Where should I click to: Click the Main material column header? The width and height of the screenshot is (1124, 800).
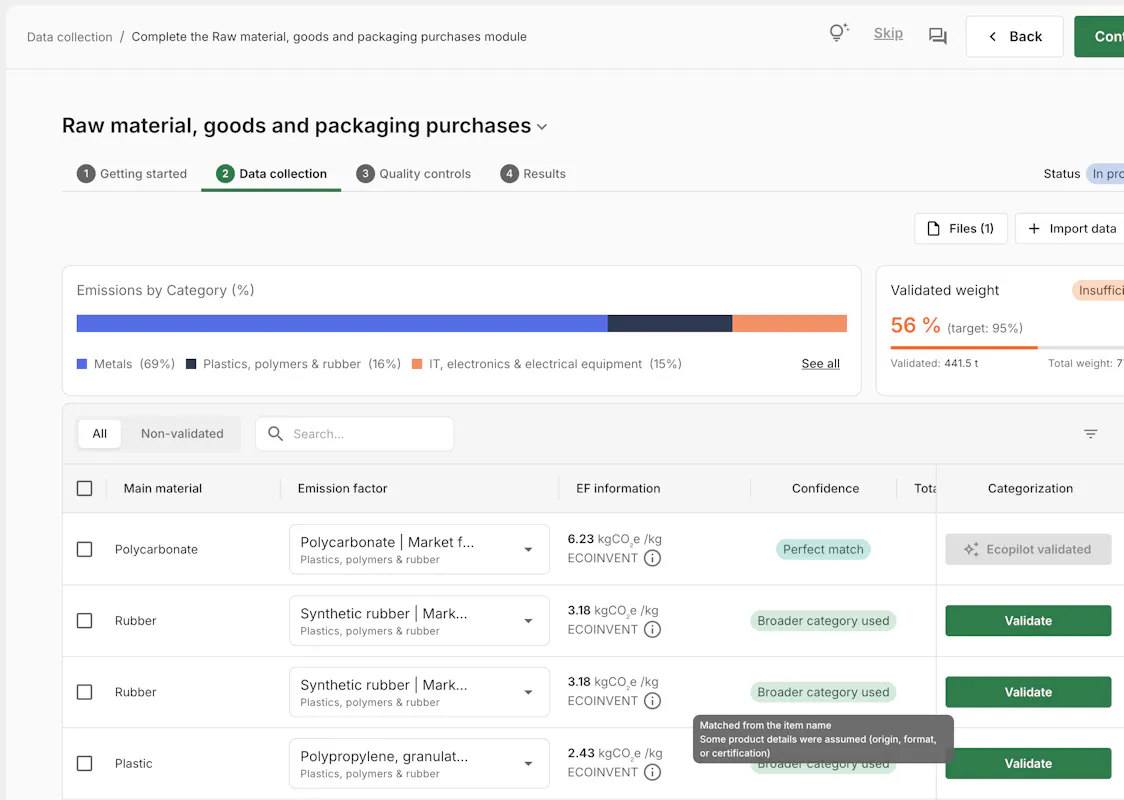(x=163, y=488)
